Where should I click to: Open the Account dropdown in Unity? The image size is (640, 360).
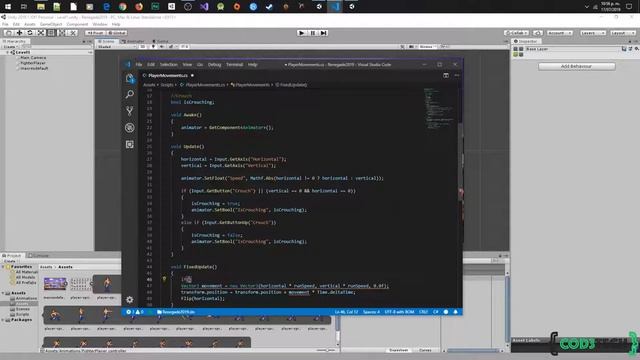560,33
